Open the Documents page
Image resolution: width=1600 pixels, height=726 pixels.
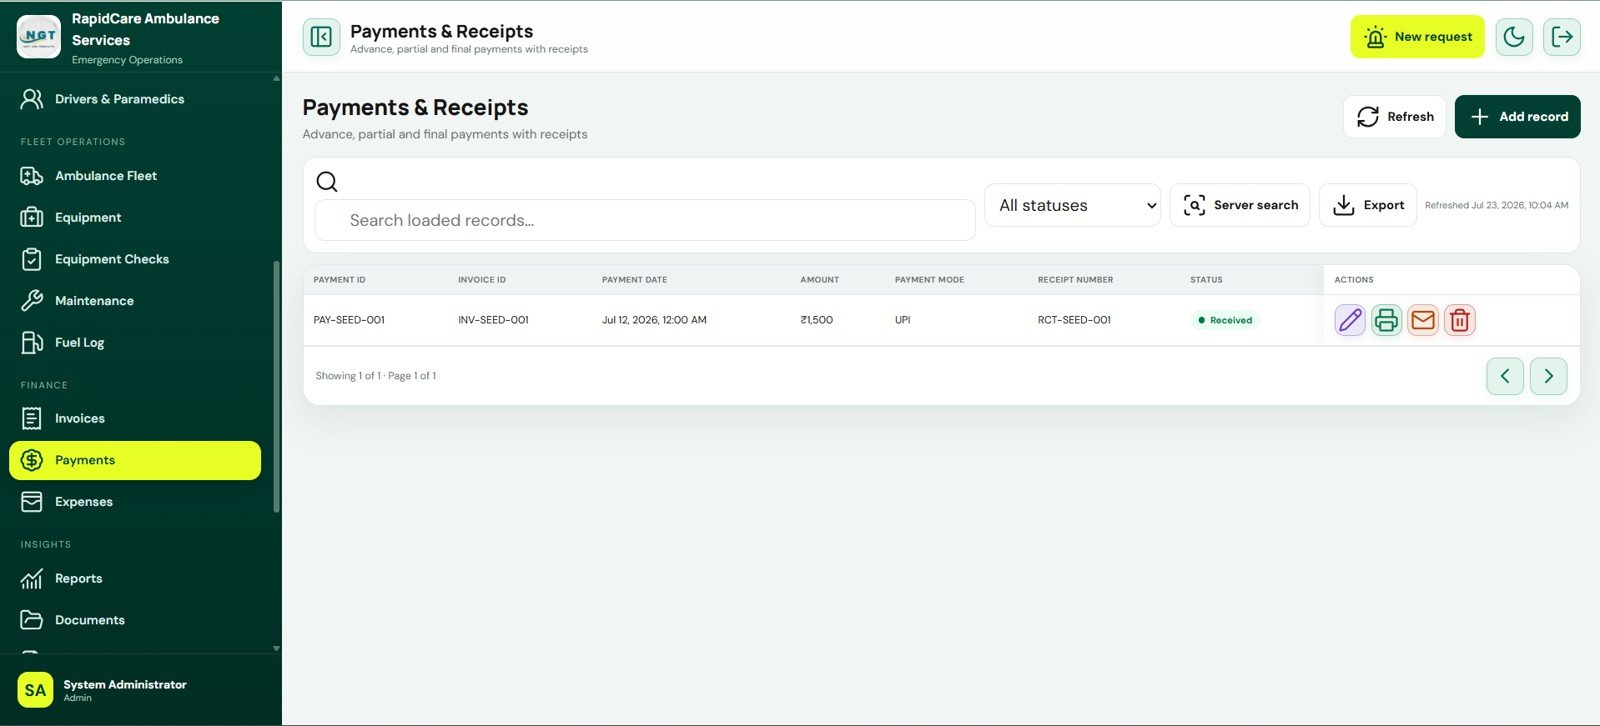click(135, 620)
